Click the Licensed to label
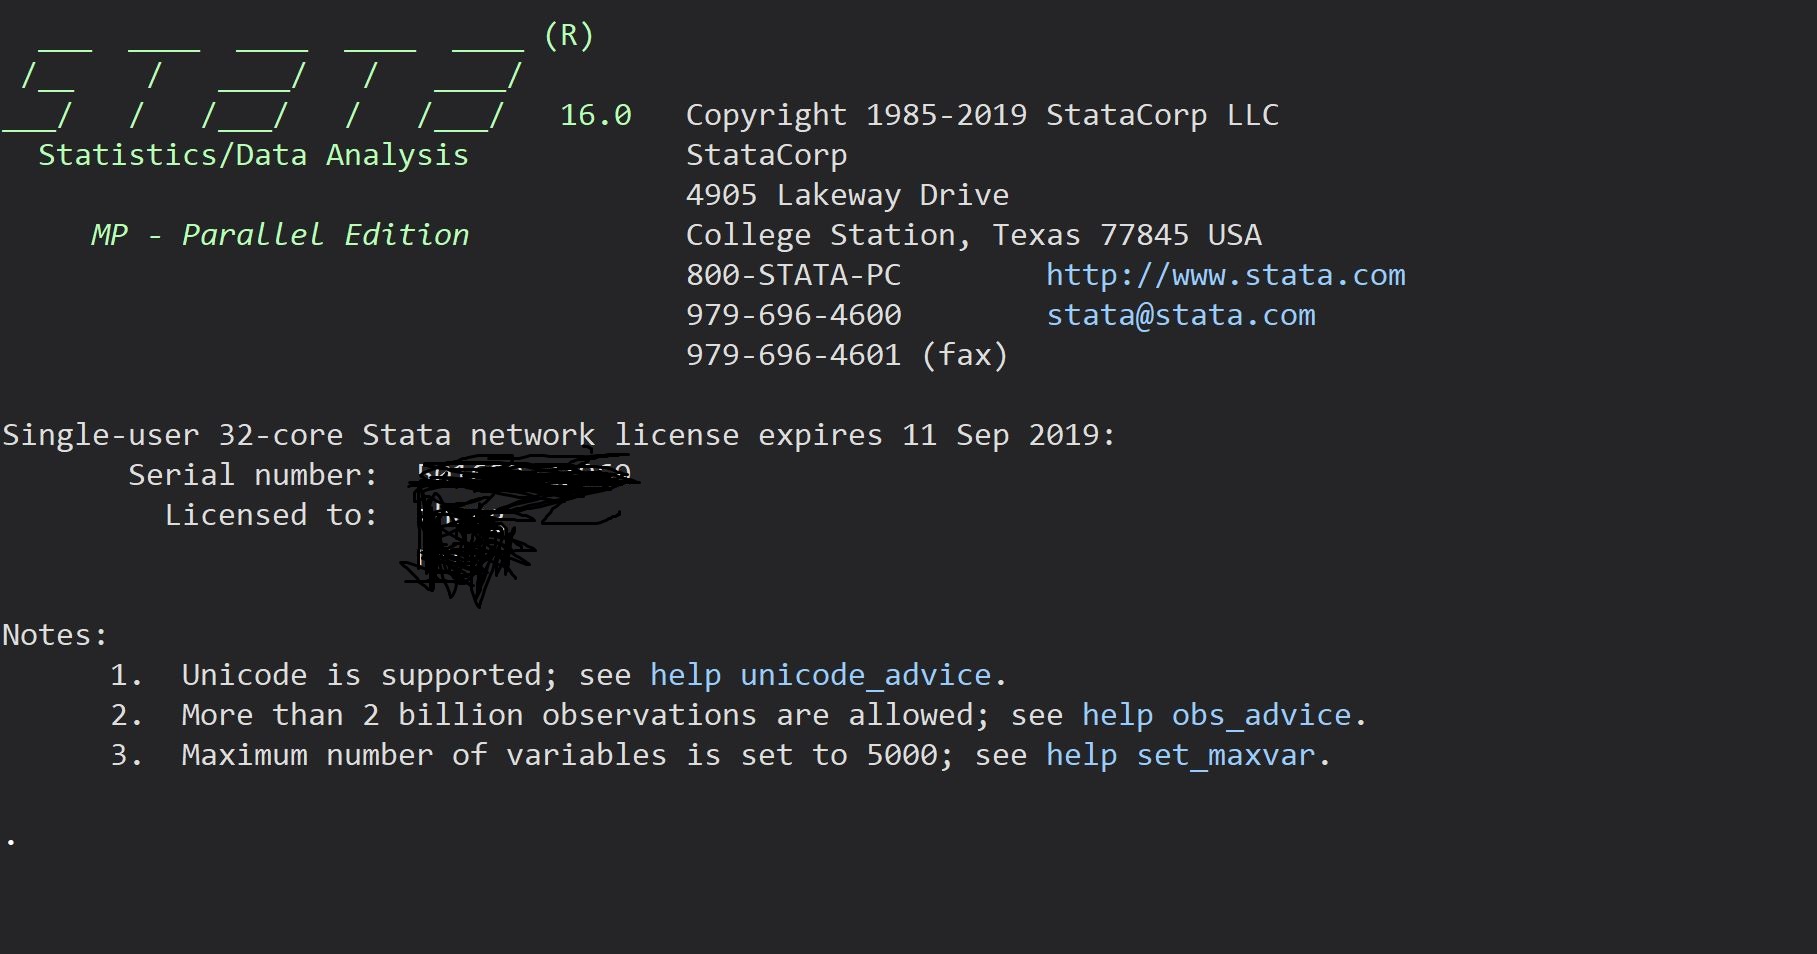This screenshot has height=954, width=1817. click(x=270, y=515)
